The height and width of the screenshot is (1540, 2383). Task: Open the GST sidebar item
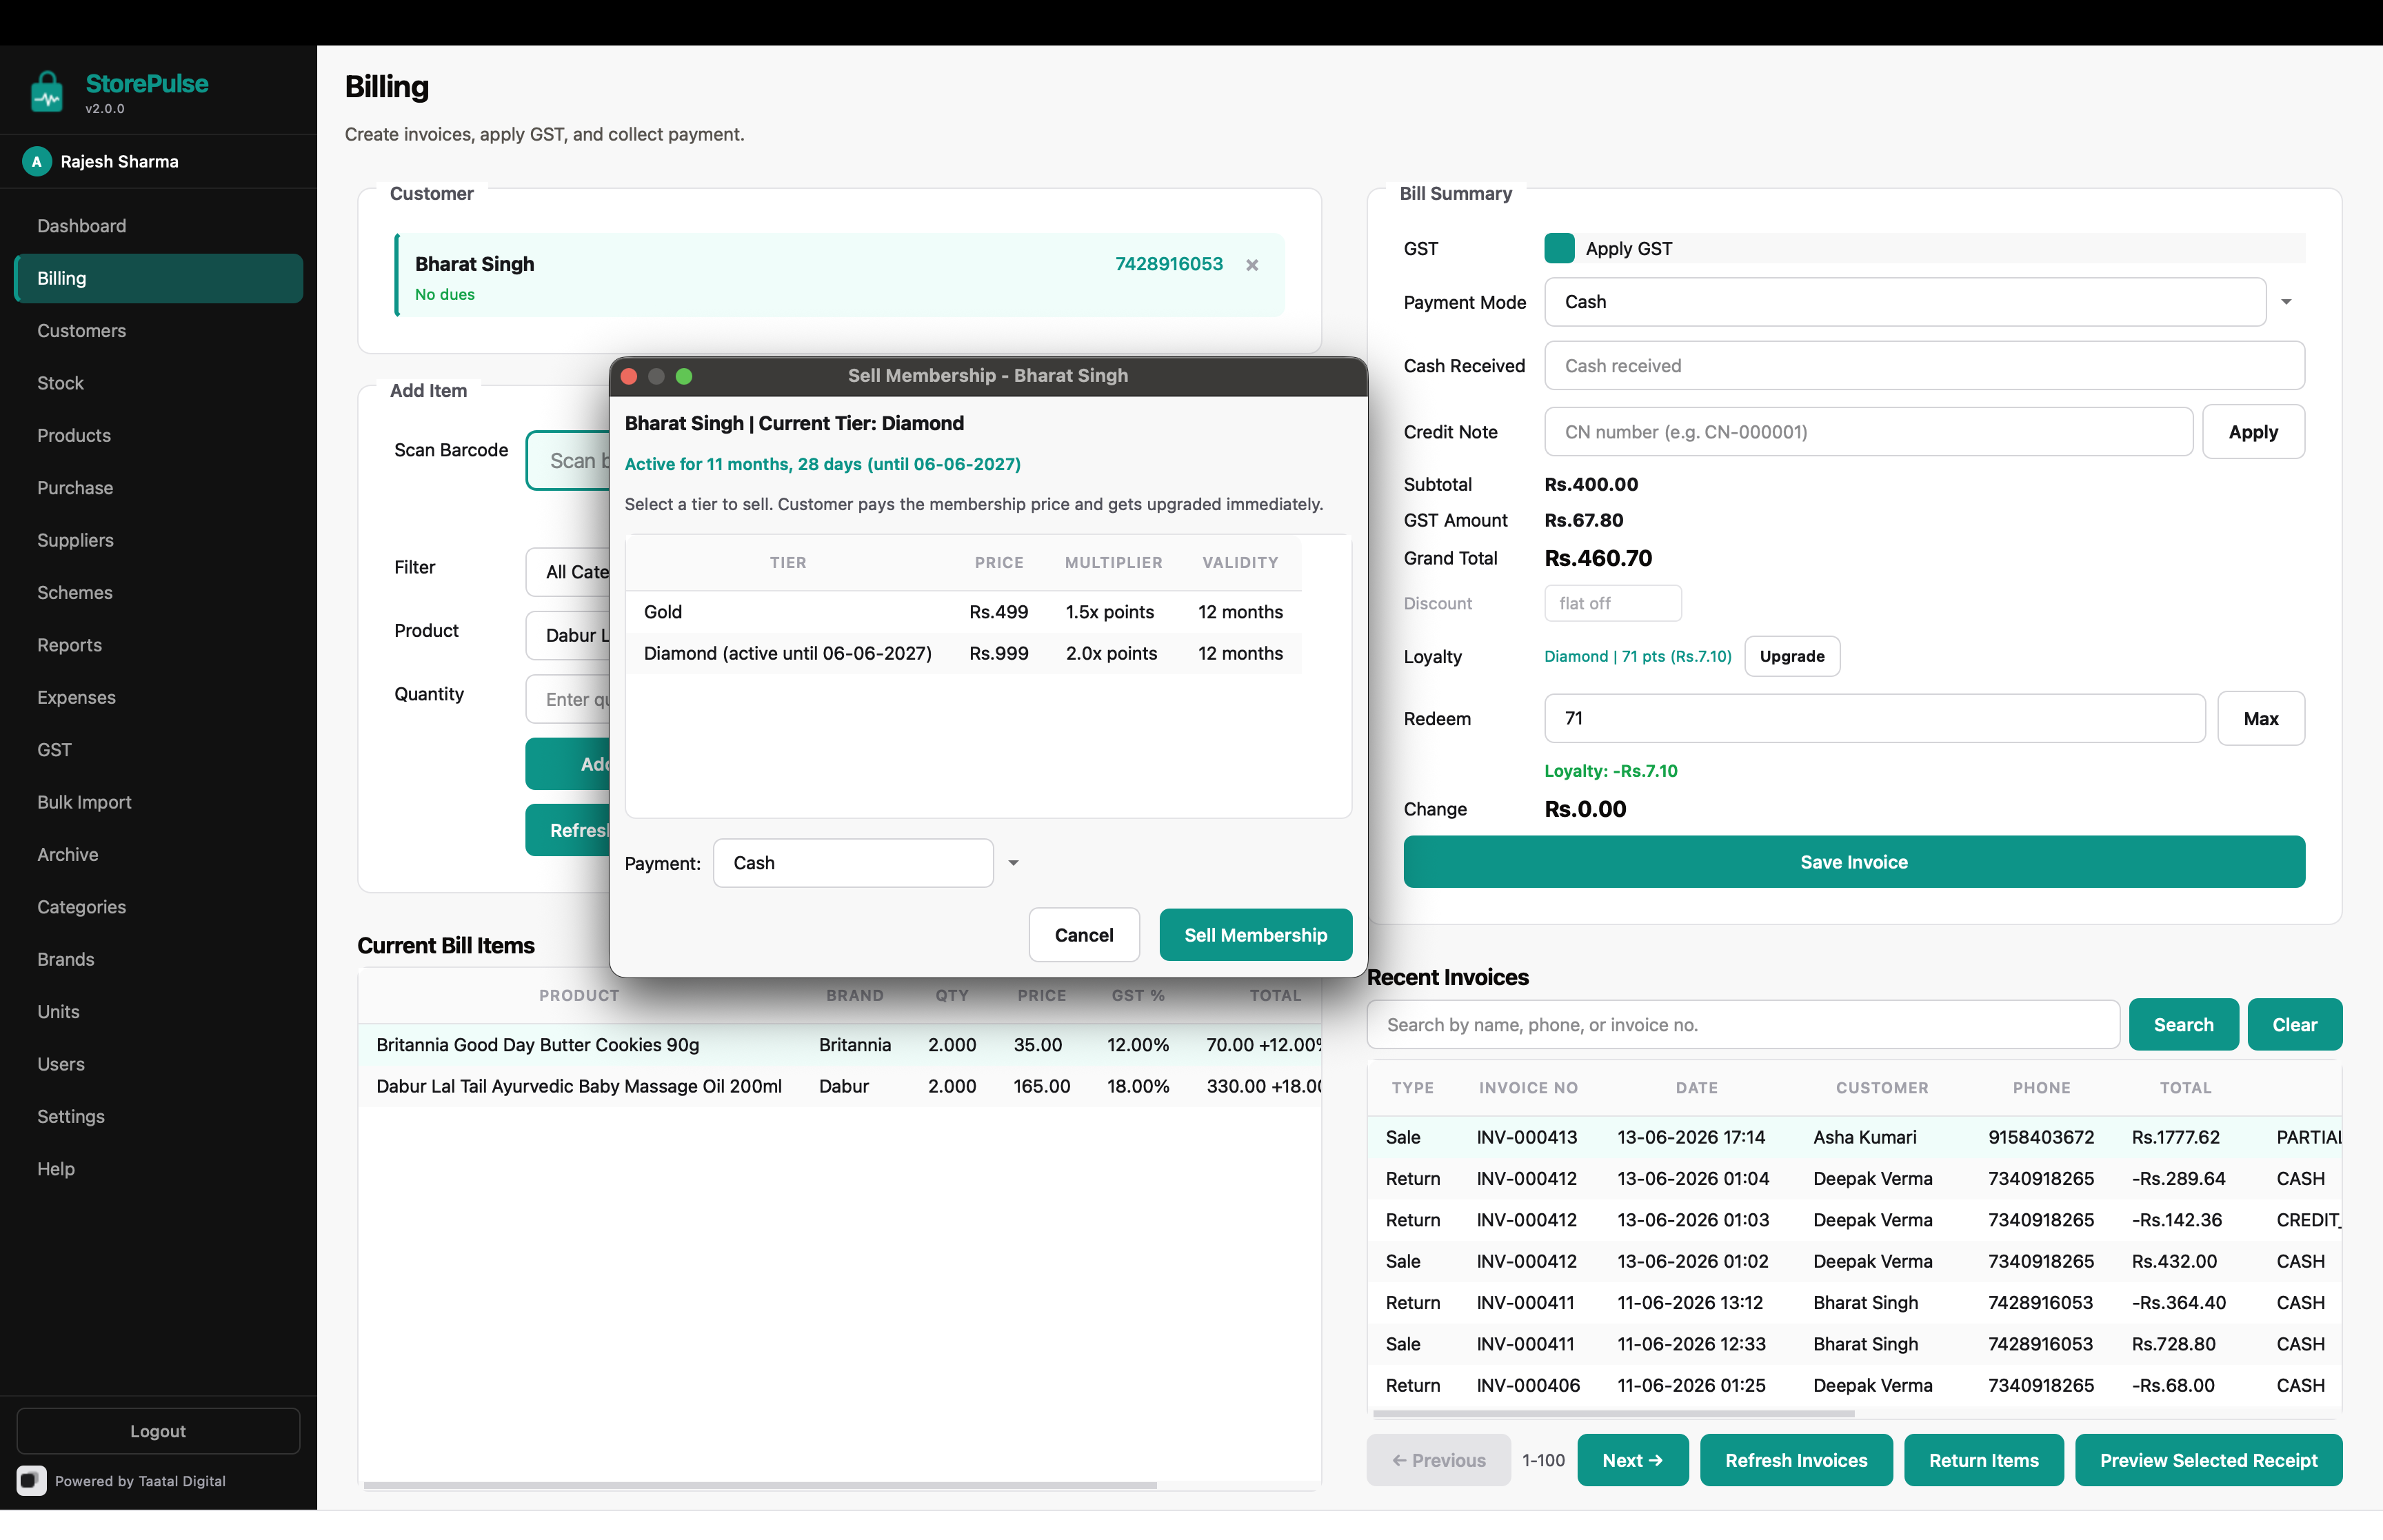click(158, 750)
